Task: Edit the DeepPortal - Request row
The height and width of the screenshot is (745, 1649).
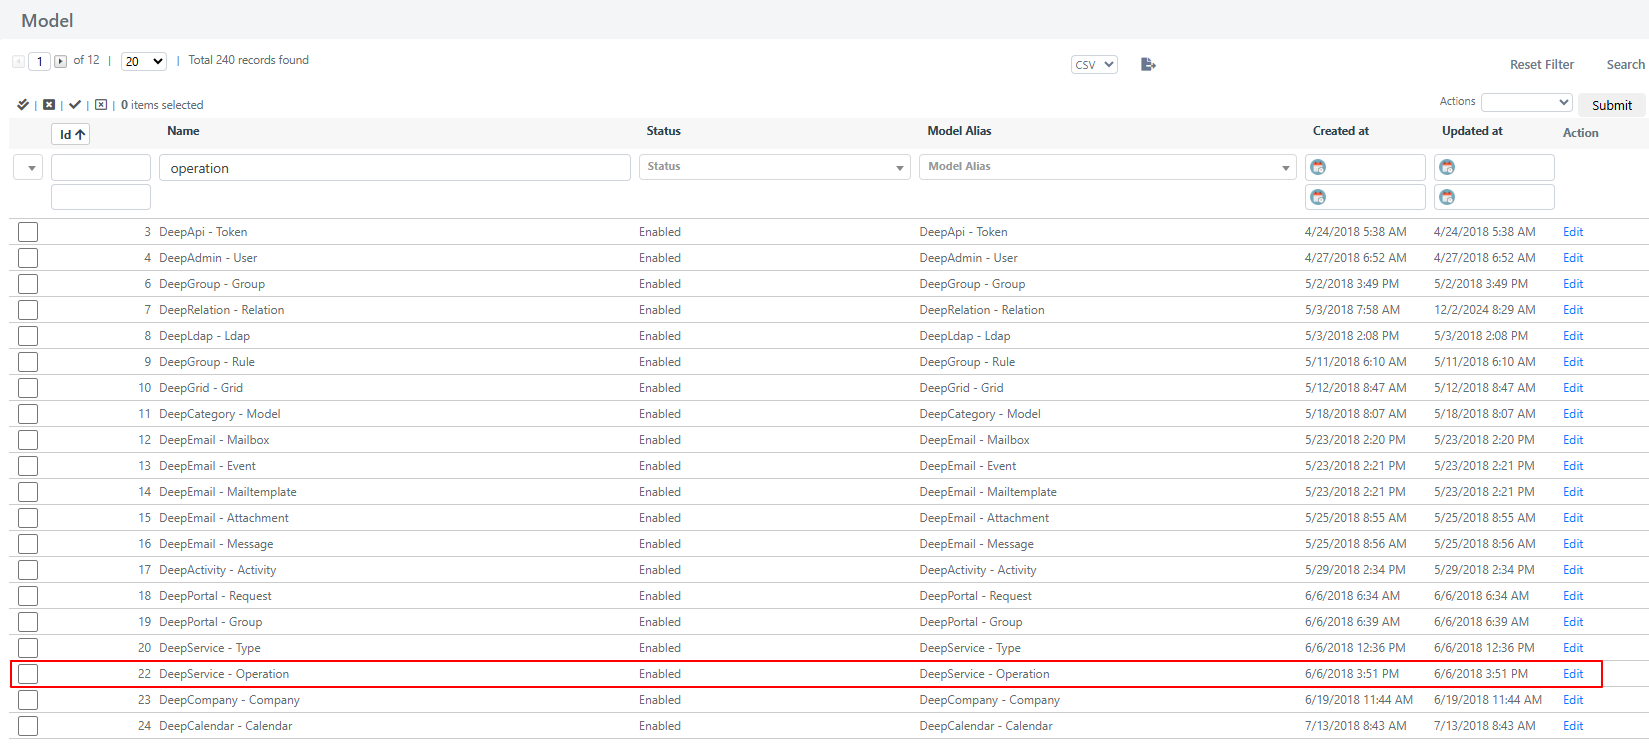Action: pos(1573,596)
